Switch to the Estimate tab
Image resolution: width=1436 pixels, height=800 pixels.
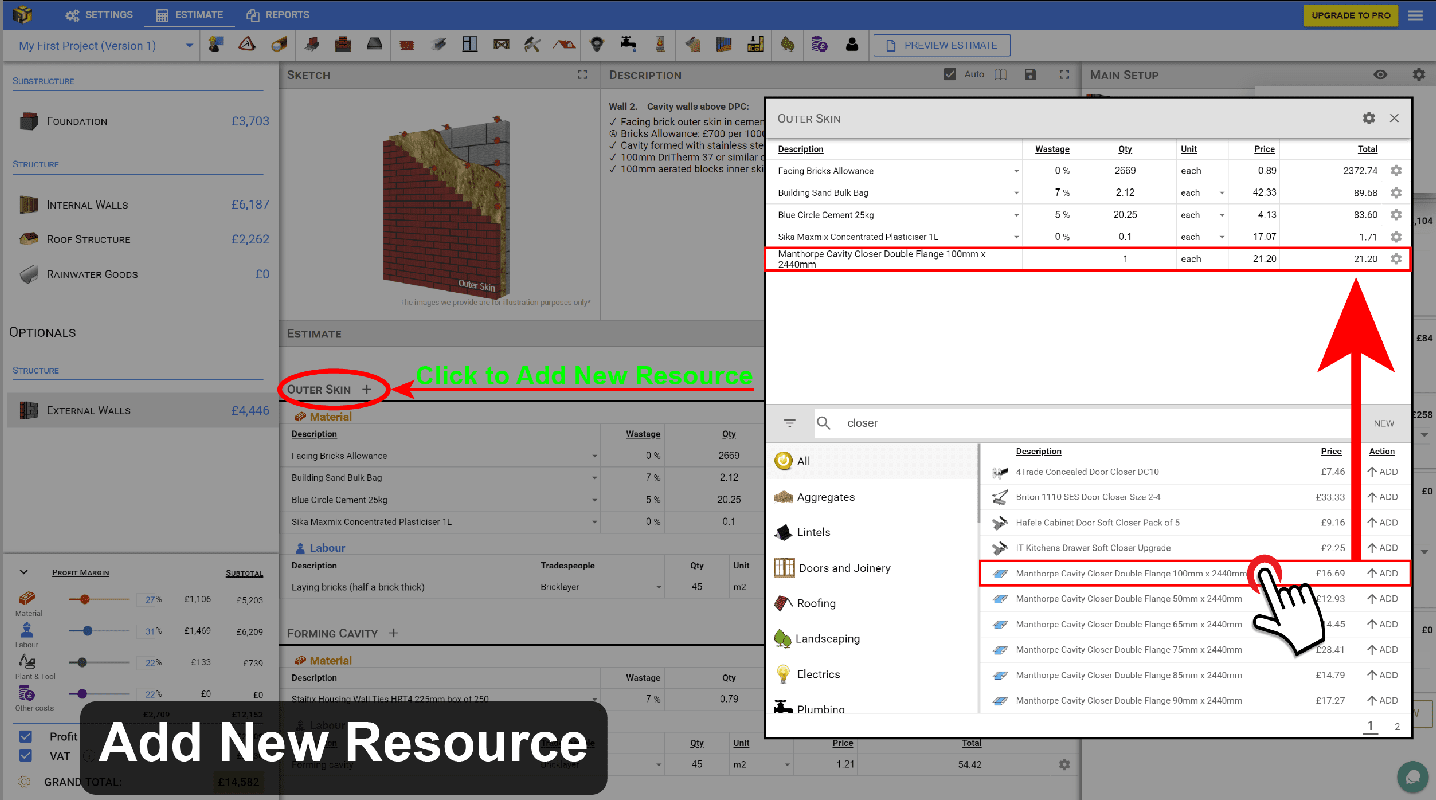190,15
